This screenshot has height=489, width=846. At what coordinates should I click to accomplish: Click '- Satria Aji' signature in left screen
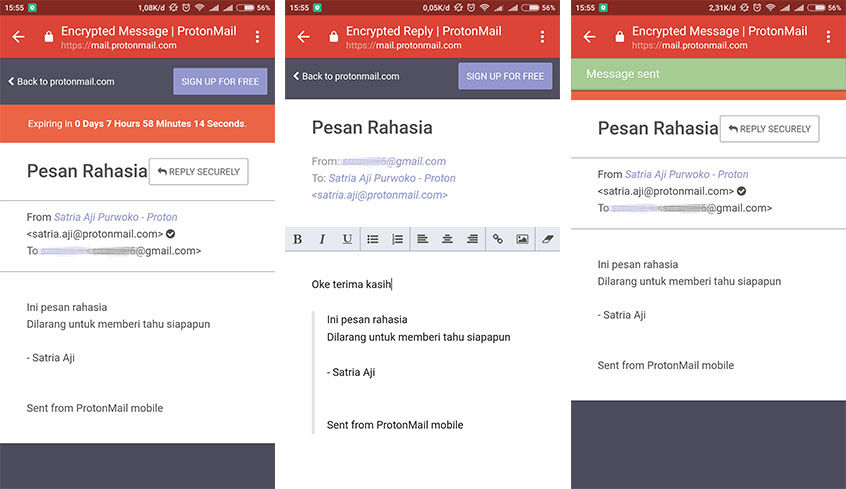pos(51,358)
